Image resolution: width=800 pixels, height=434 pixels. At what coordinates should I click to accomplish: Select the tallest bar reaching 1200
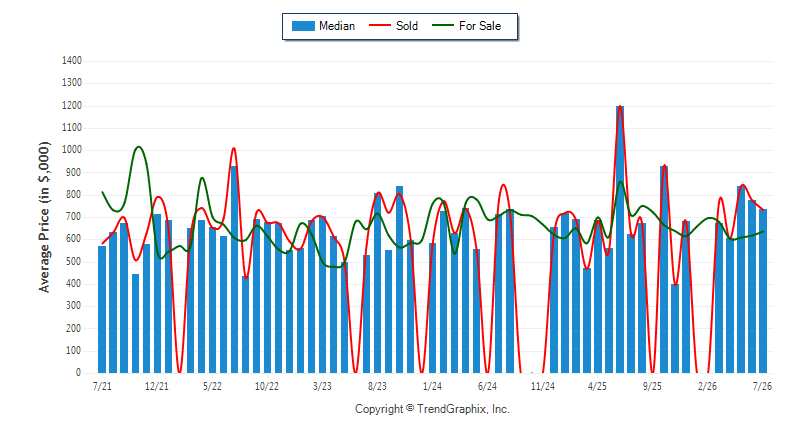coord(620,239)
